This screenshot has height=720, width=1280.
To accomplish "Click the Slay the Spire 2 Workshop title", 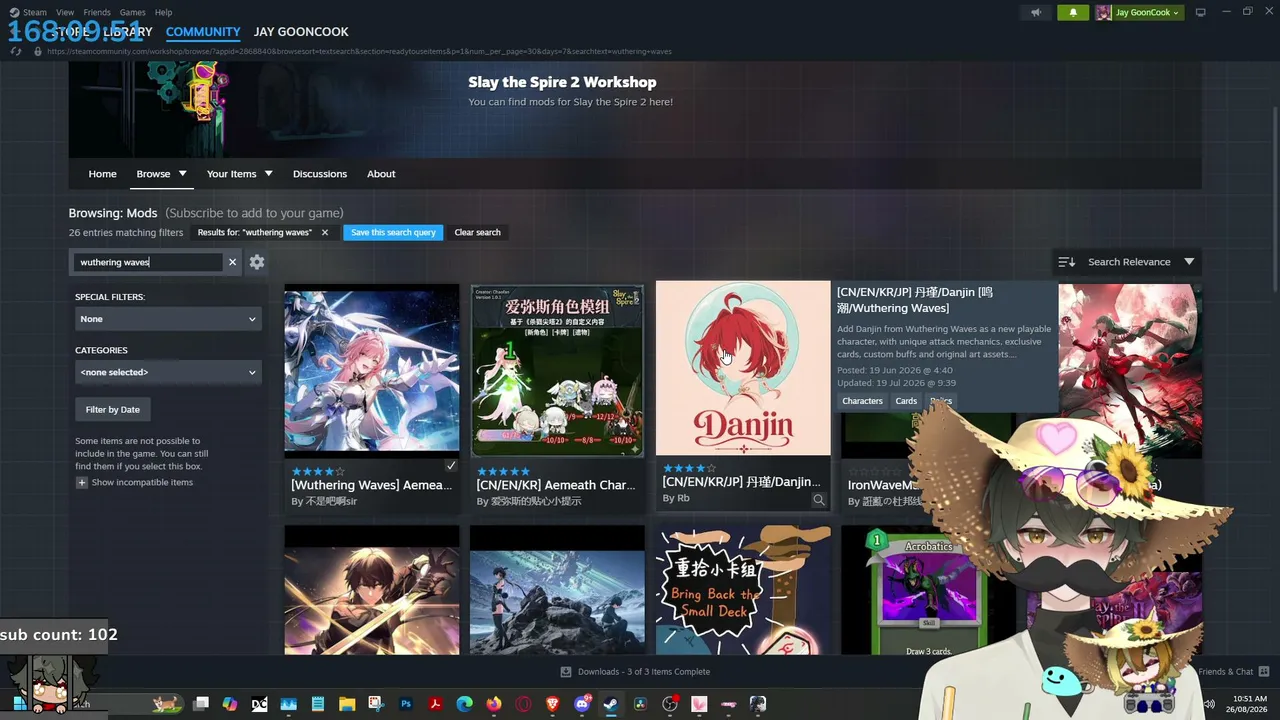I will coord(562,82).
